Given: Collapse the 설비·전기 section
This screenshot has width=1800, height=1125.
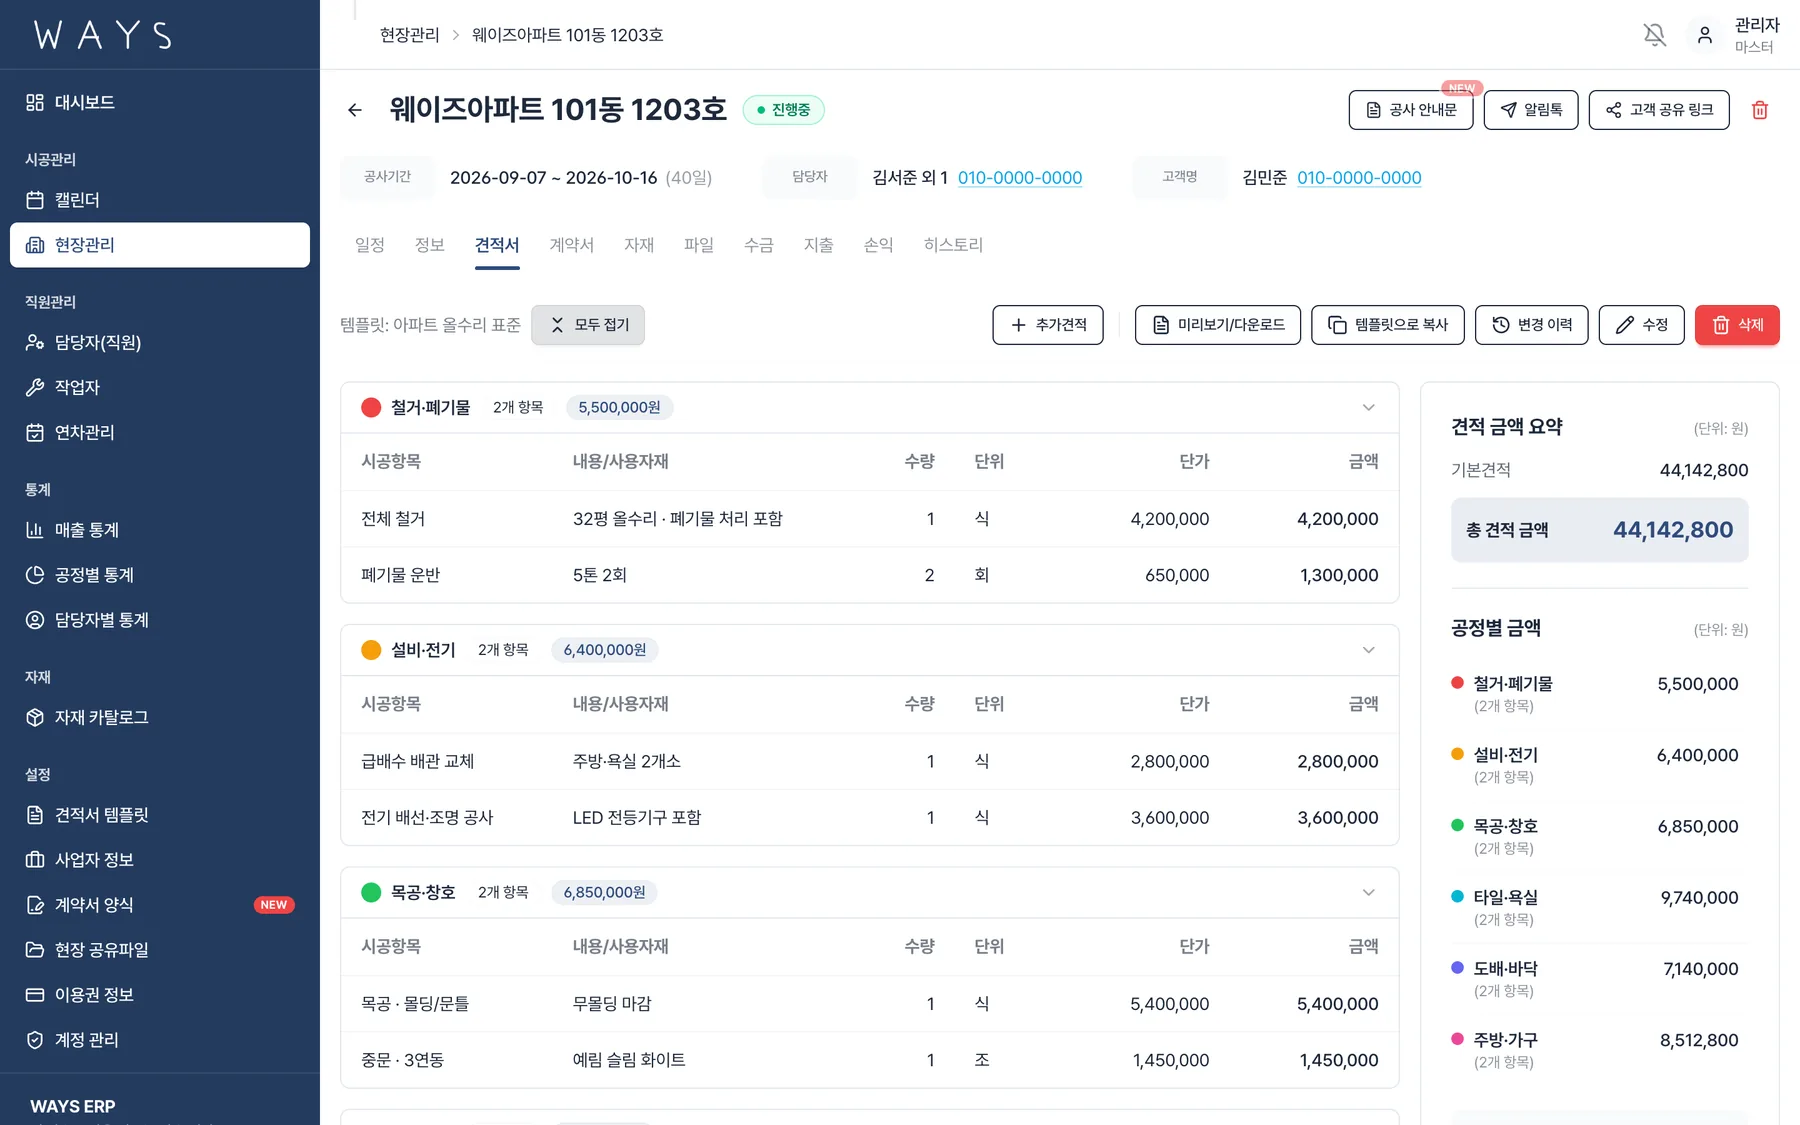Looking at the screenshot, I should 1369,650.
